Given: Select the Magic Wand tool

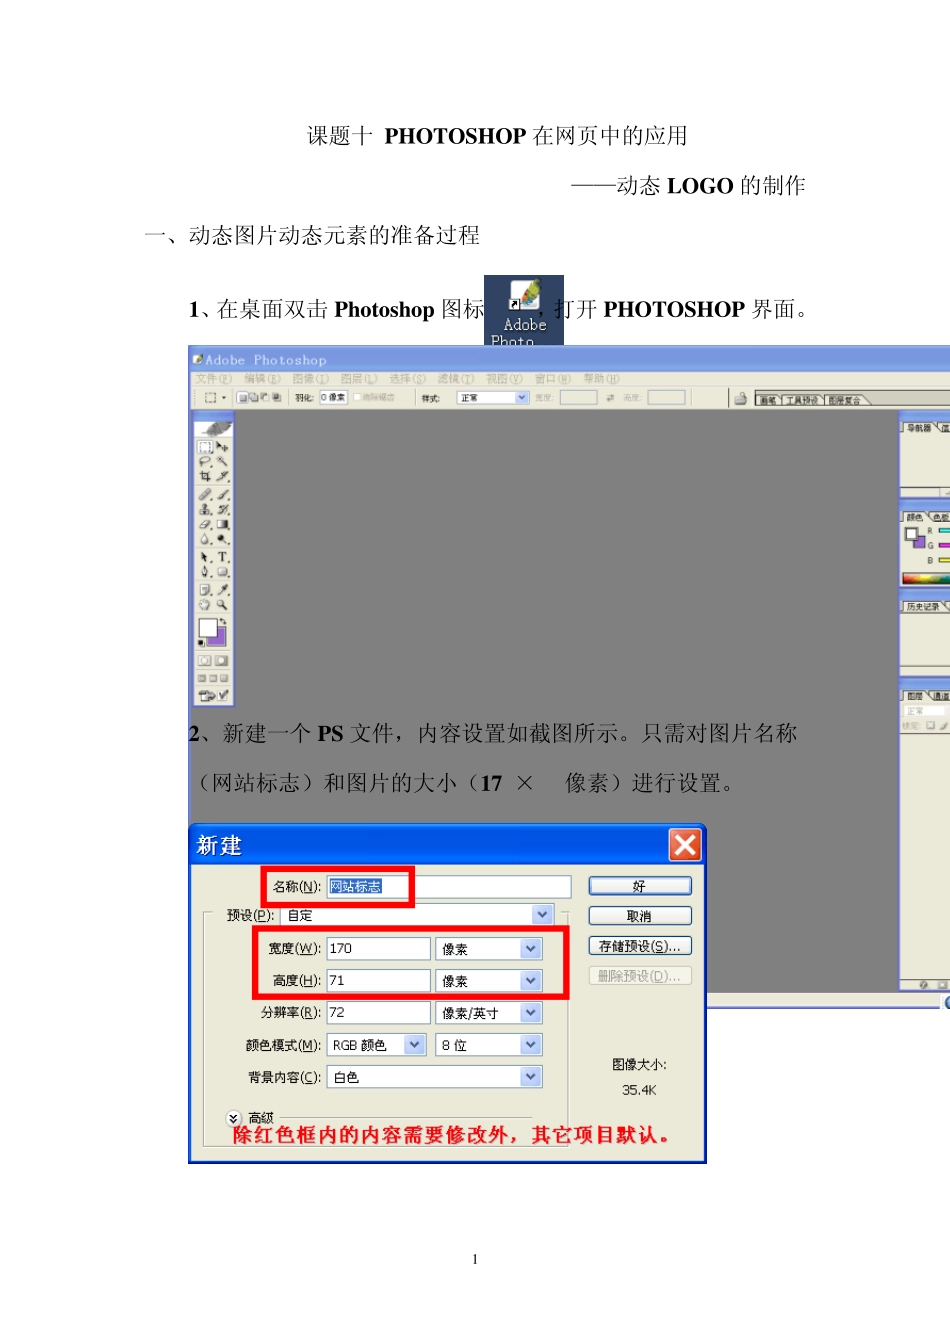Looking at the screenshot, I should point(223,461).
